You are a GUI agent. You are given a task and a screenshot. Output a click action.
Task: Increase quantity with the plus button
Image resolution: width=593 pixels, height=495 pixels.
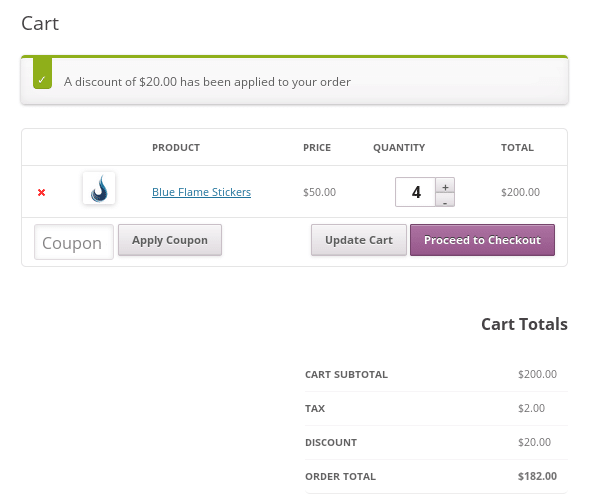(x=445, y=185)
